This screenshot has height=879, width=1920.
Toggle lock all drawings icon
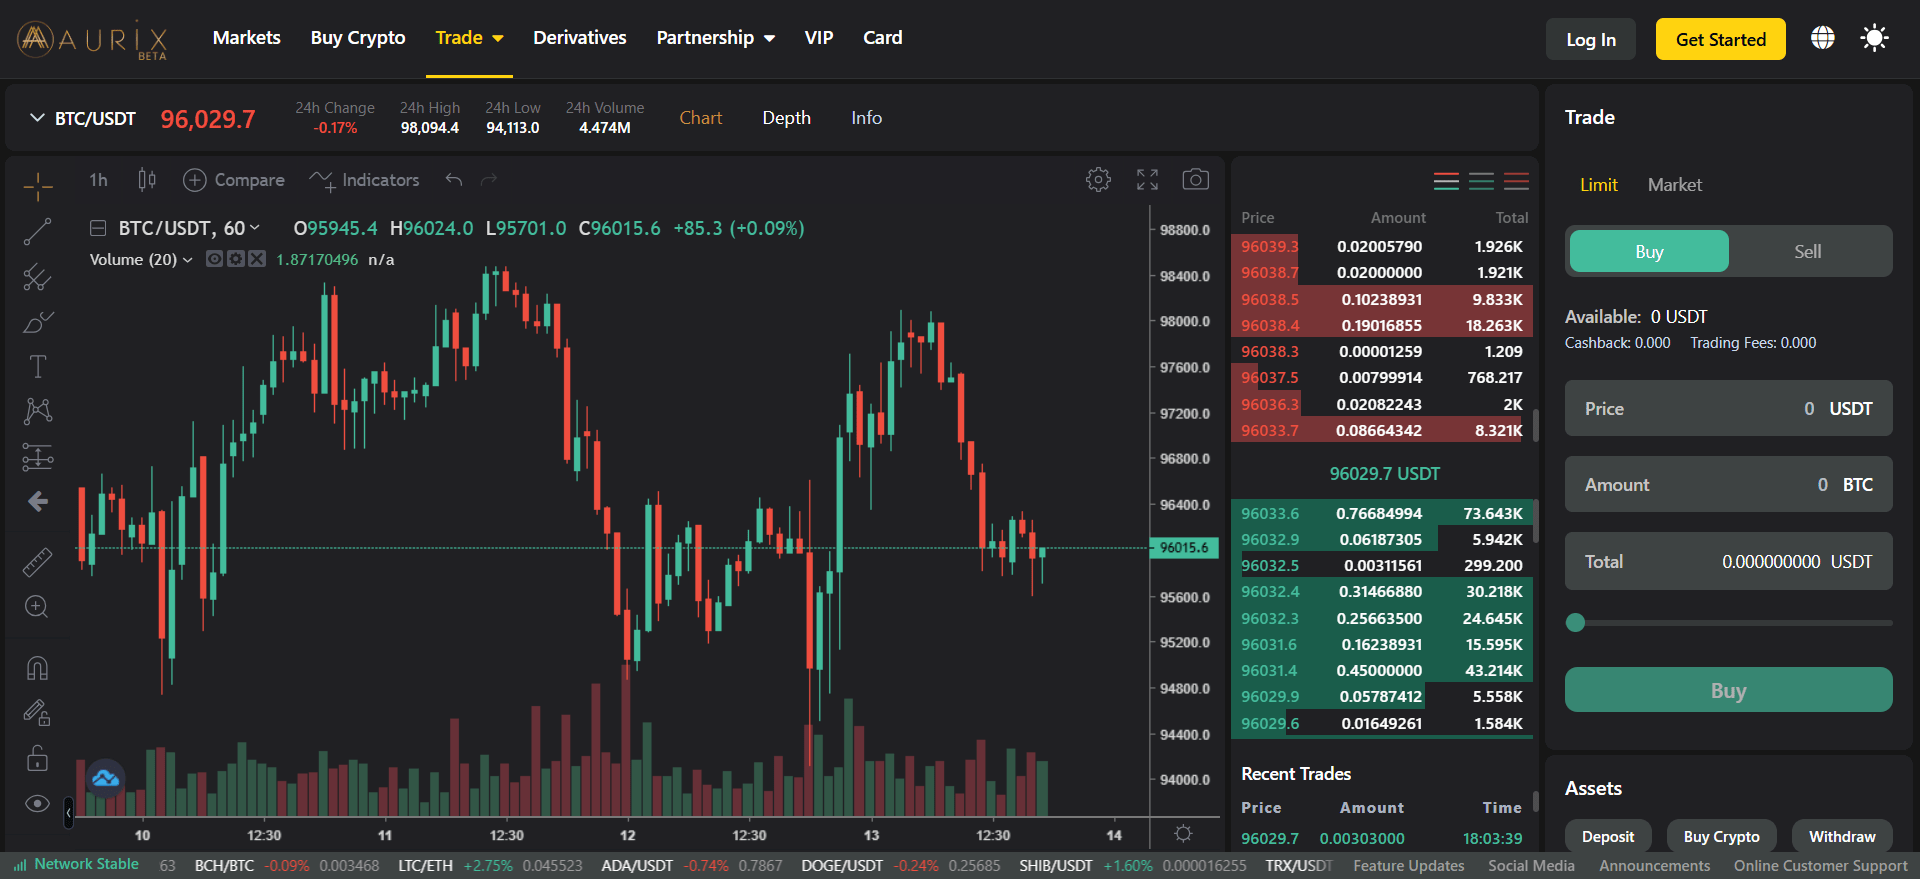pyautogui.click(x=38, y=759)
